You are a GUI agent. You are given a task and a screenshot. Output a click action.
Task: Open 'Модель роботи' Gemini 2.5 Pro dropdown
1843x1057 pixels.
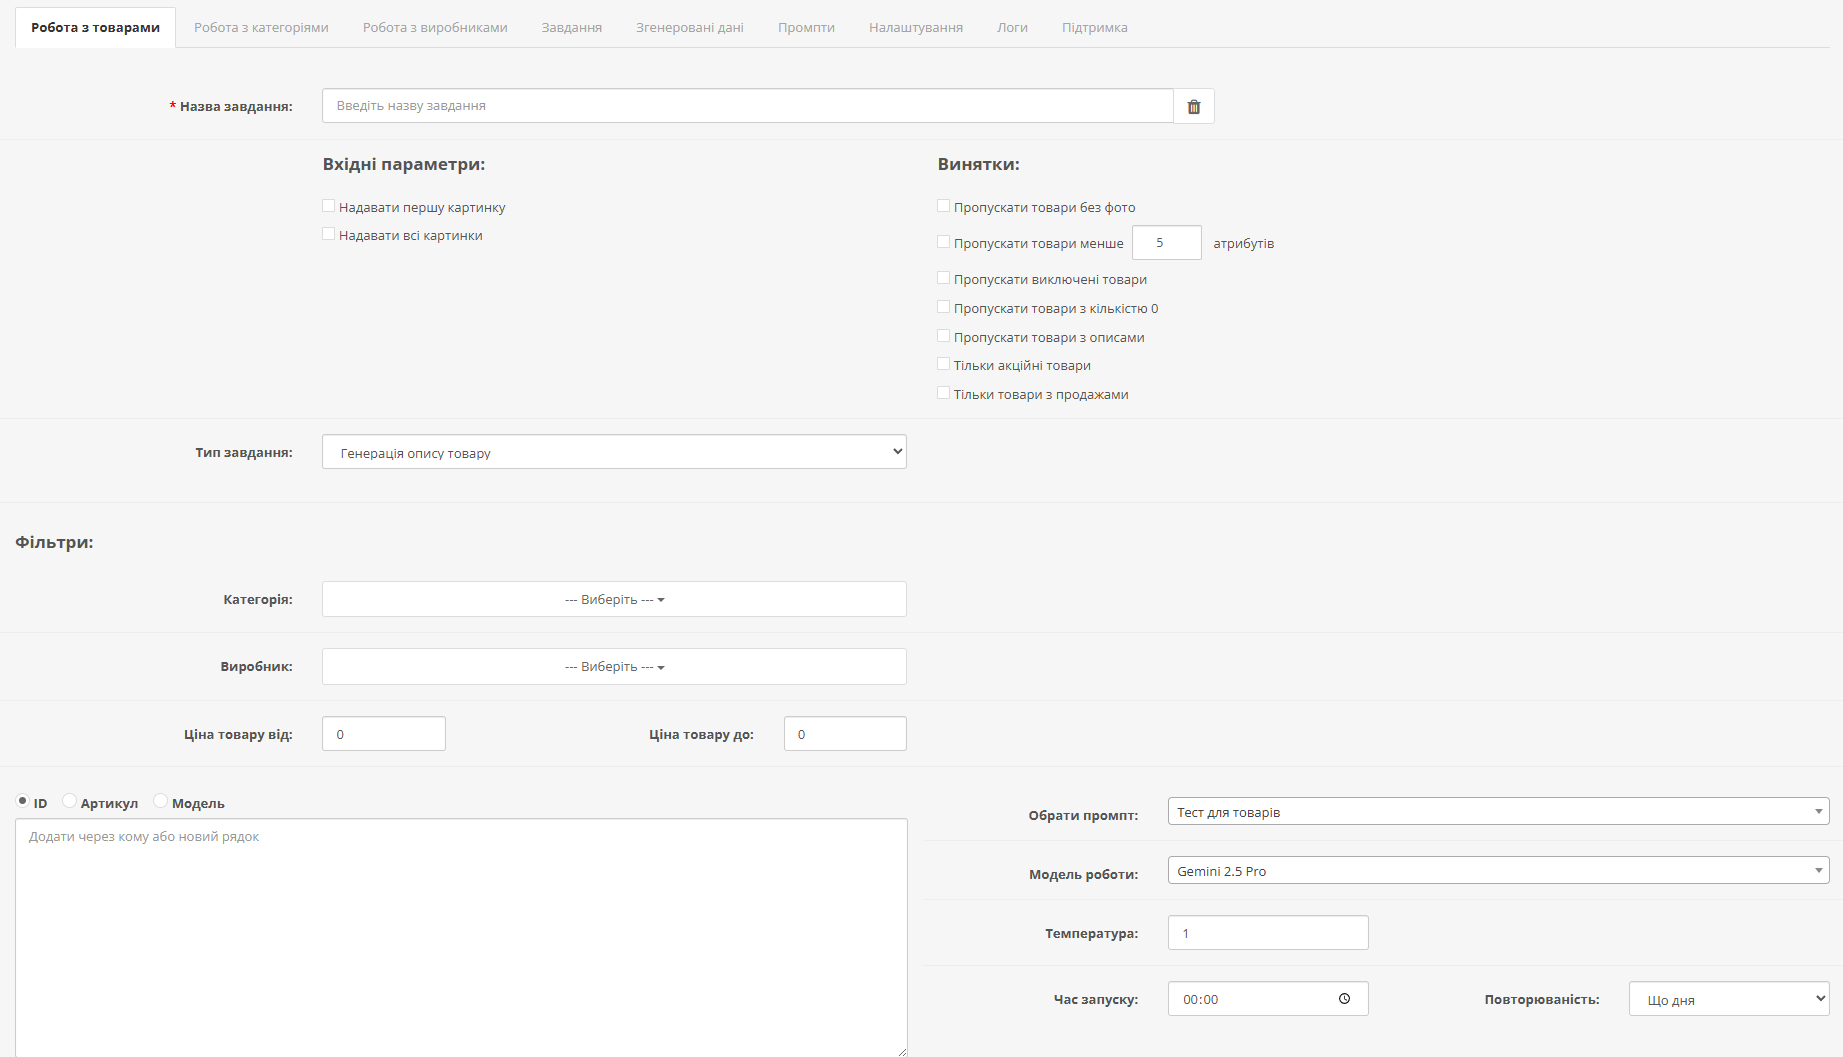1497,871
